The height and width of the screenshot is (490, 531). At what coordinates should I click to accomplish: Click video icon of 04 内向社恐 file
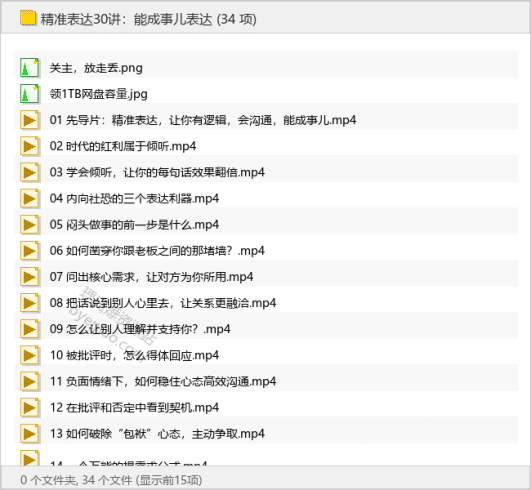click(x=29, y=198)
